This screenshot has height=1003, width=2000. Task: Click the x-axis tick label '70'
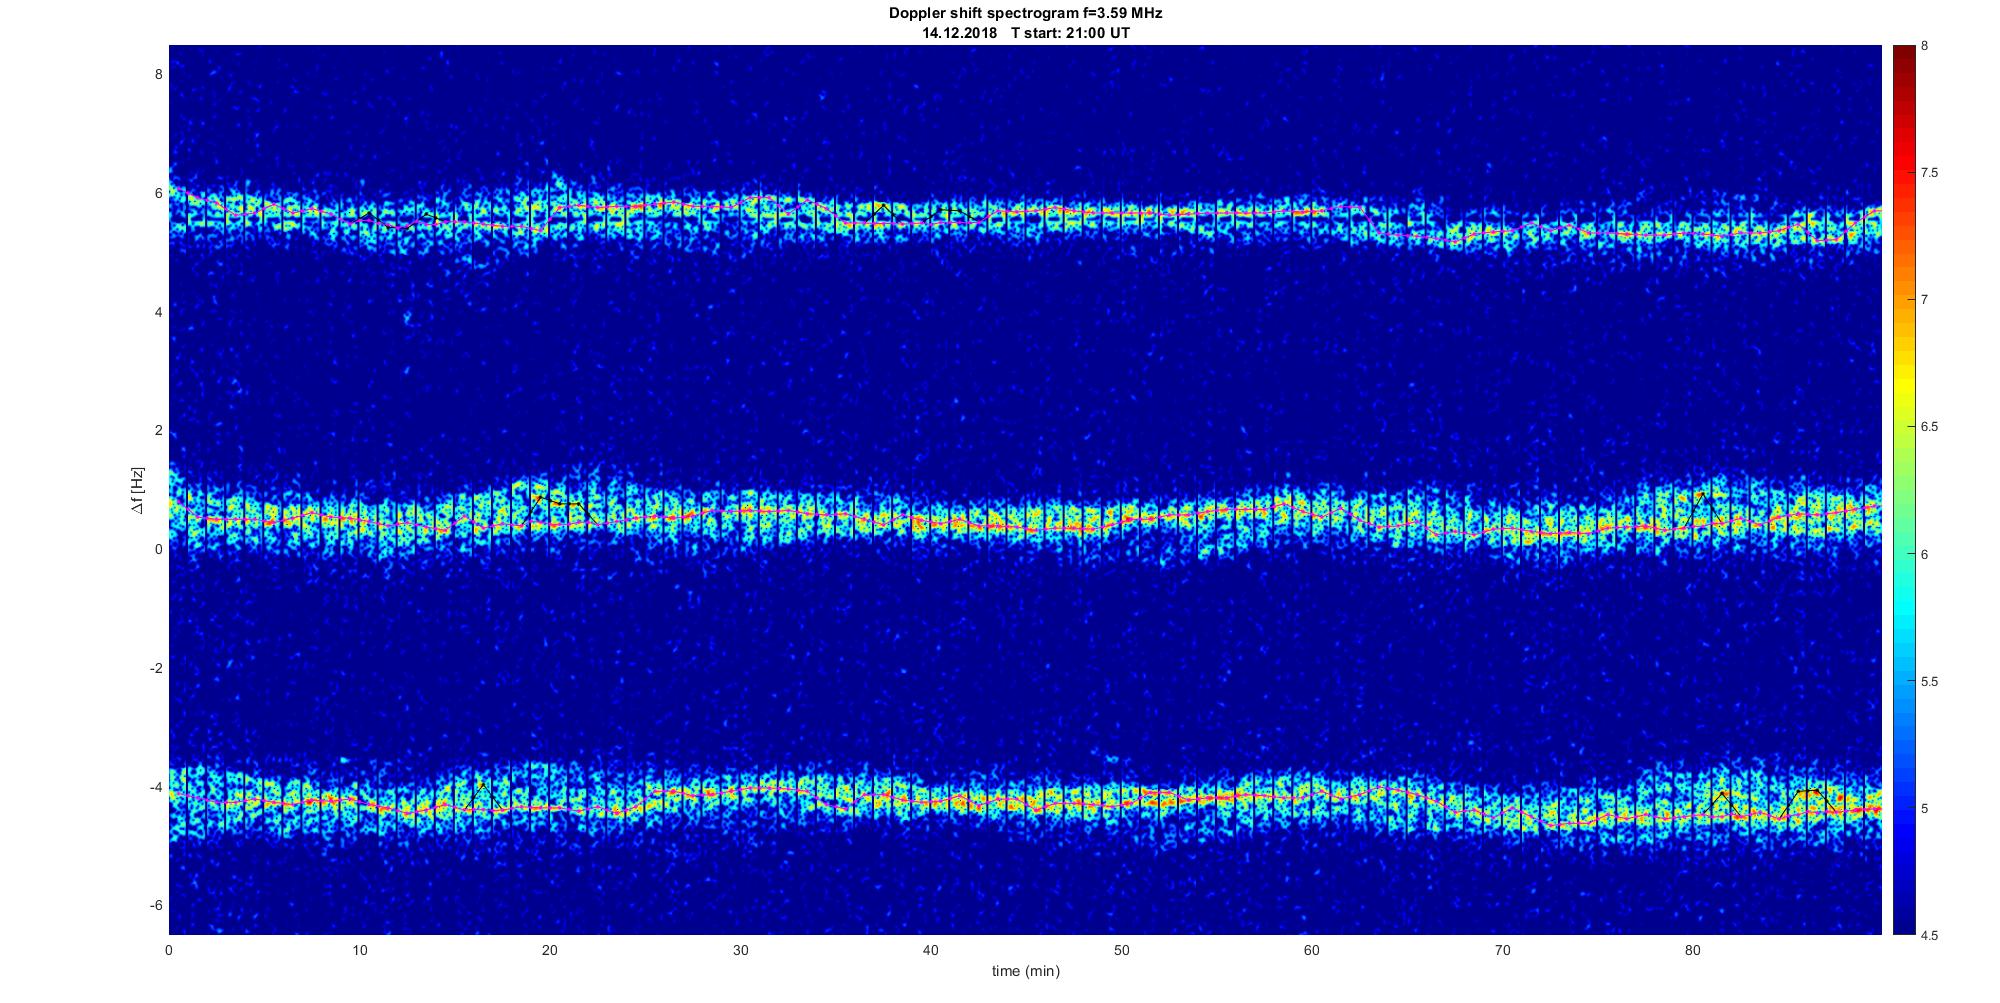[1502, 949]
